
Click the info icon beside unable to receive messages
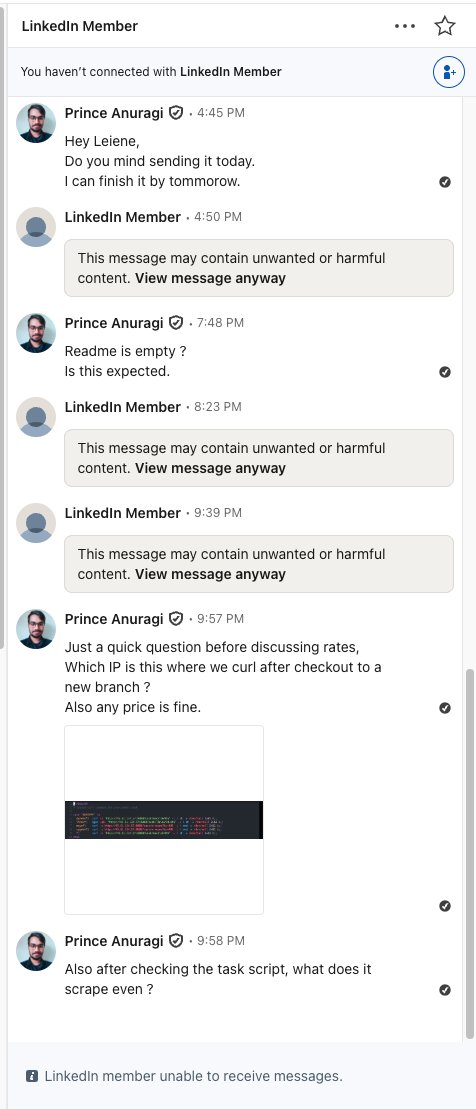click(32, 1076)
